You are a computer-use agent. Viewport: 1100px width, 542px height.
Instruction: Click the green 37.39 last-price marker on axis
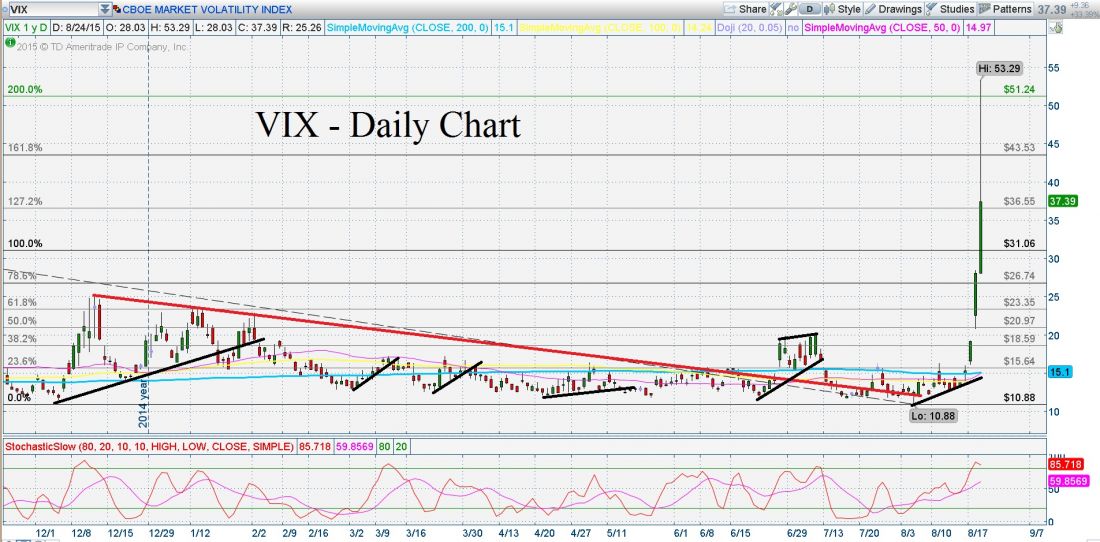1061,200
